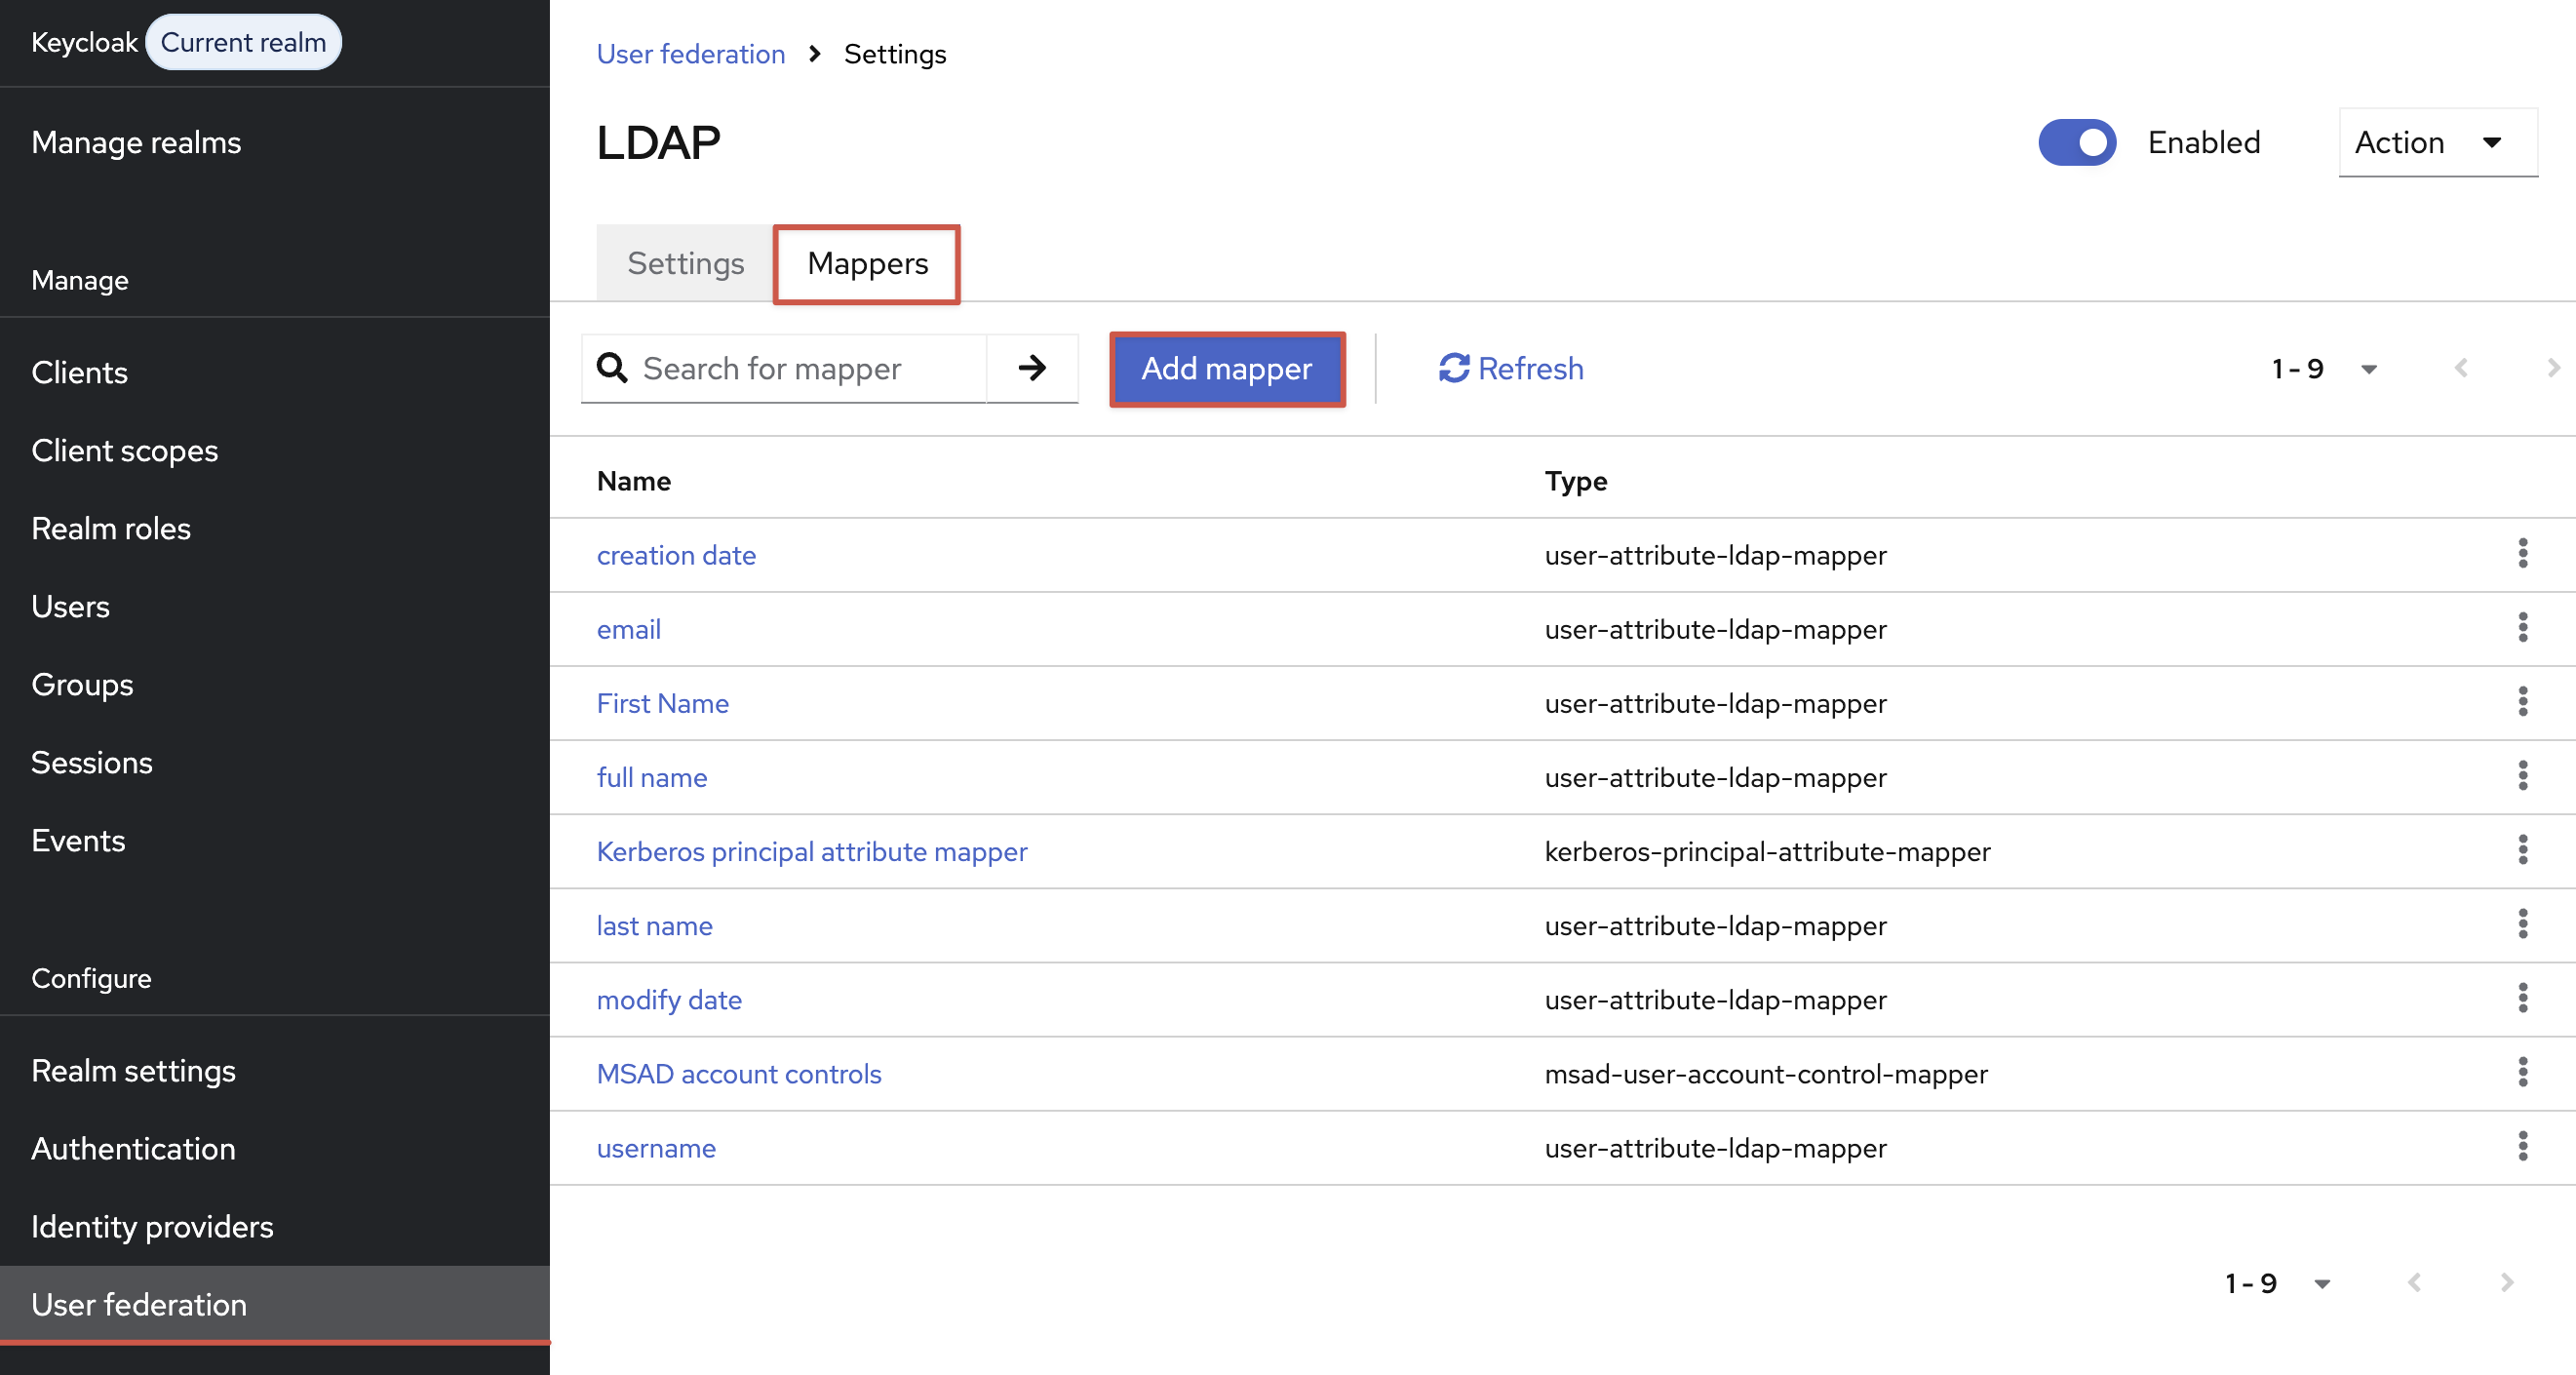Open MSAD account controls mapper link
Screen dimensions: 2576x1375
tap(738, 1073)
